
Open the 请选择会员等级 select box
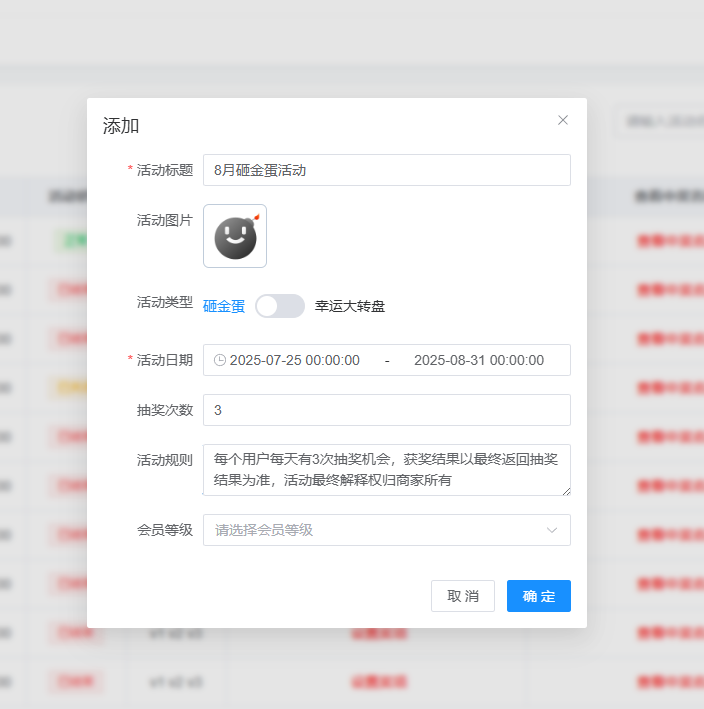(380, 530)
